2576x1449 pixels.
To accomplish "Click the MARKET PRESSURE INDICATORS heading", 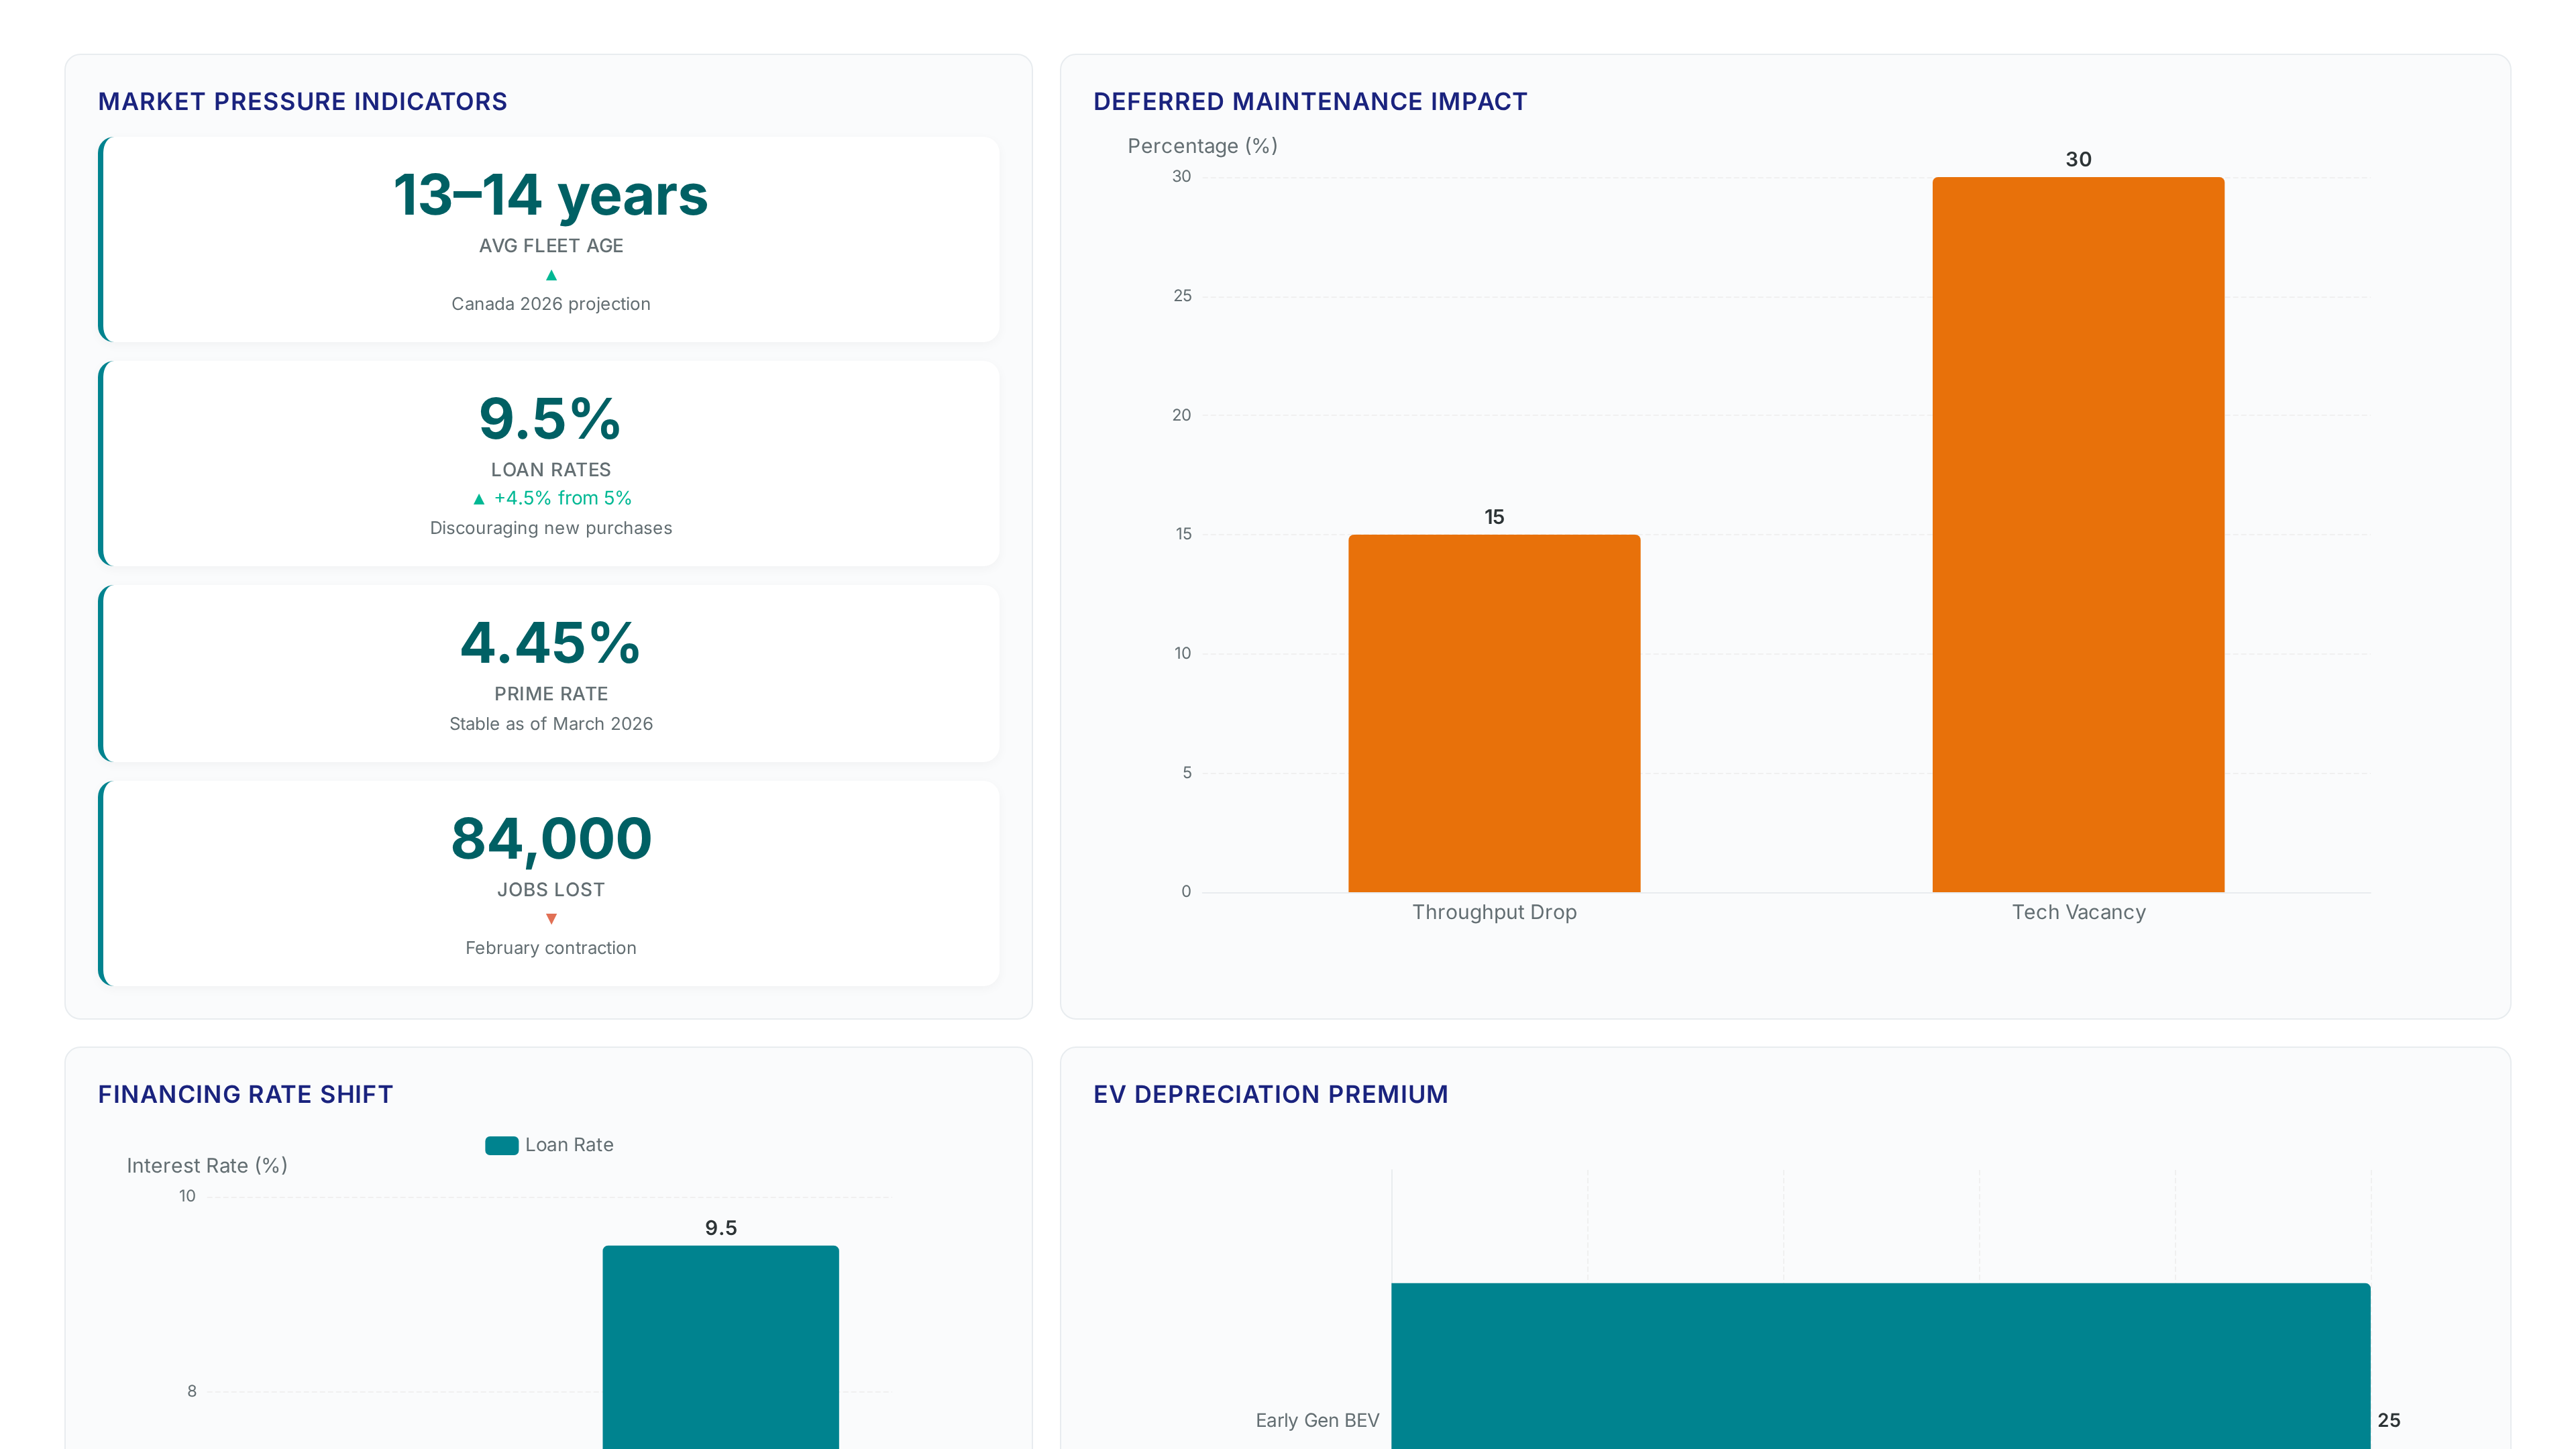I will (303, 102).
